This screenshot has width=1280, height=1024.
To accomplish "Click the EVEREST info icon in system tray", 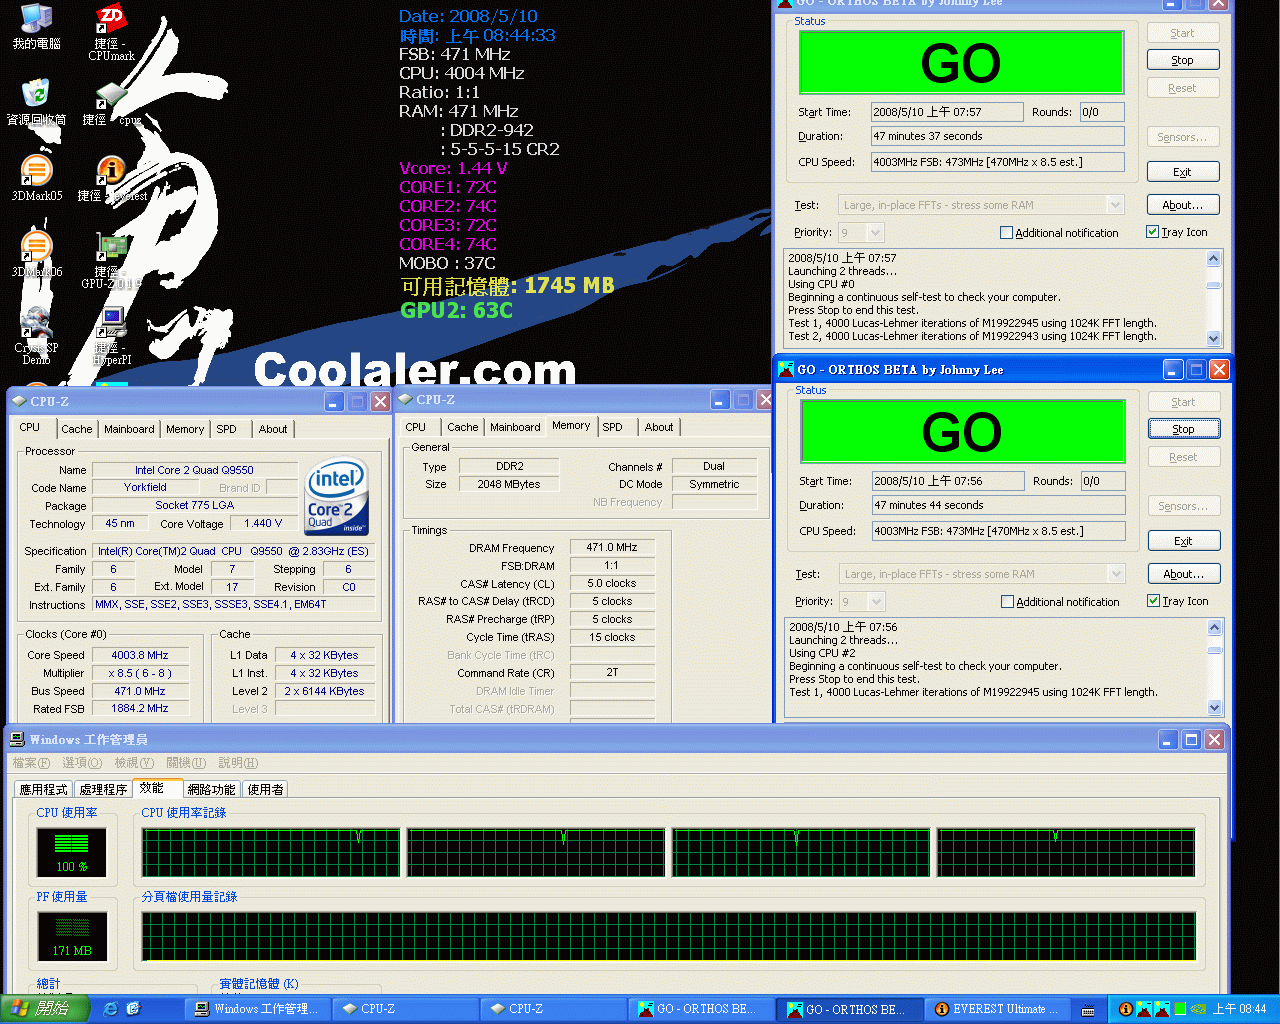I will coord(1125,1009).
